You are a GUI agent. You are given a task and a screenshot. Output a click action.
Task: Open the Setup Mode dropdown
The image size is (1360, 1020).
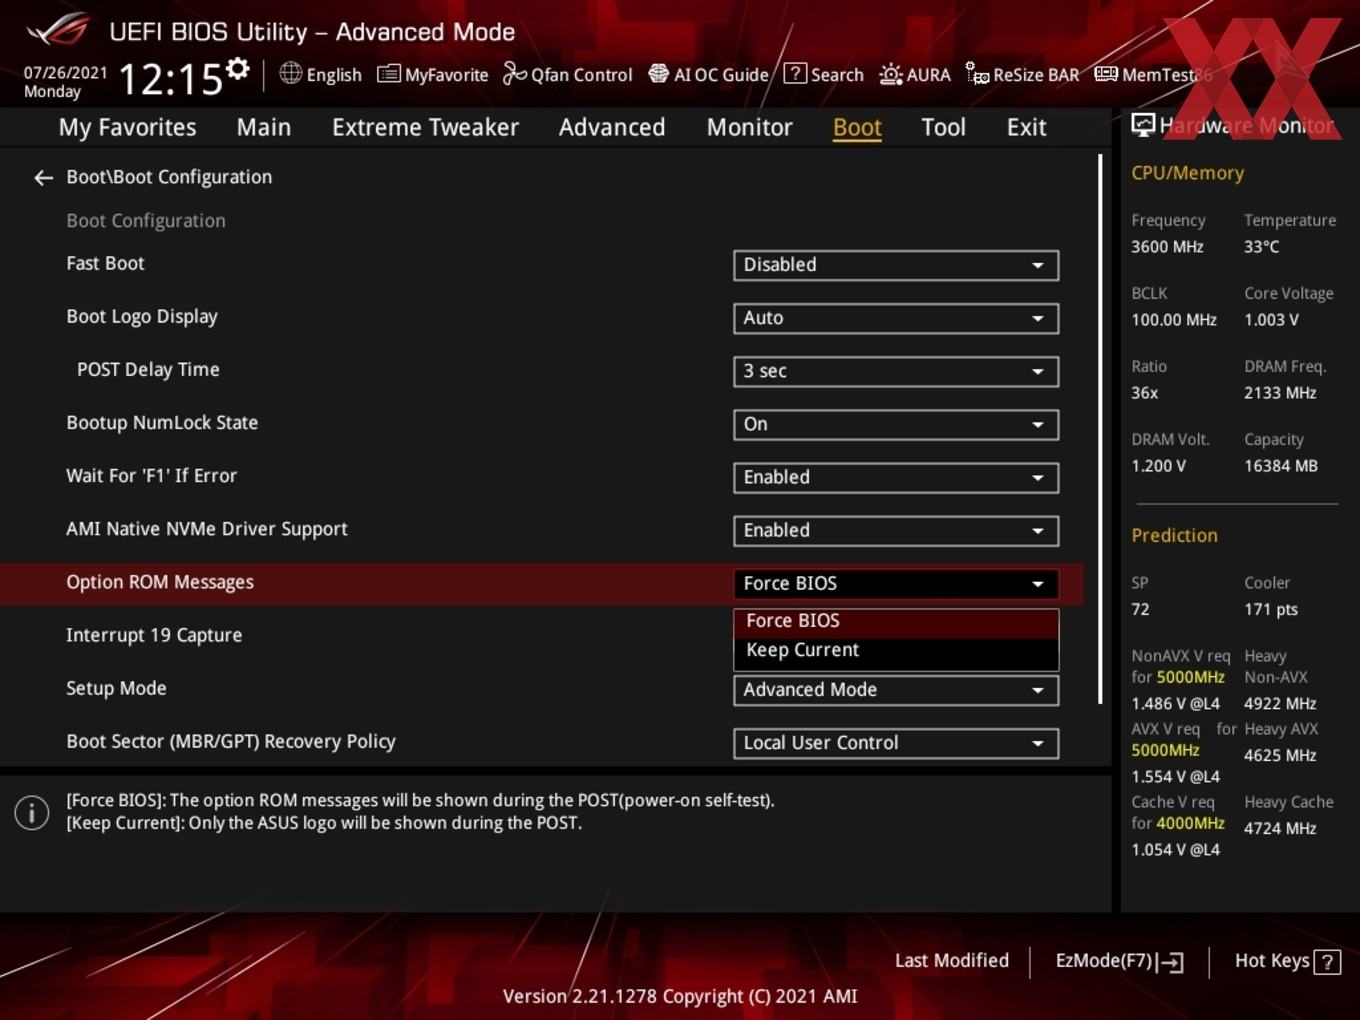(x=896, y=690)
